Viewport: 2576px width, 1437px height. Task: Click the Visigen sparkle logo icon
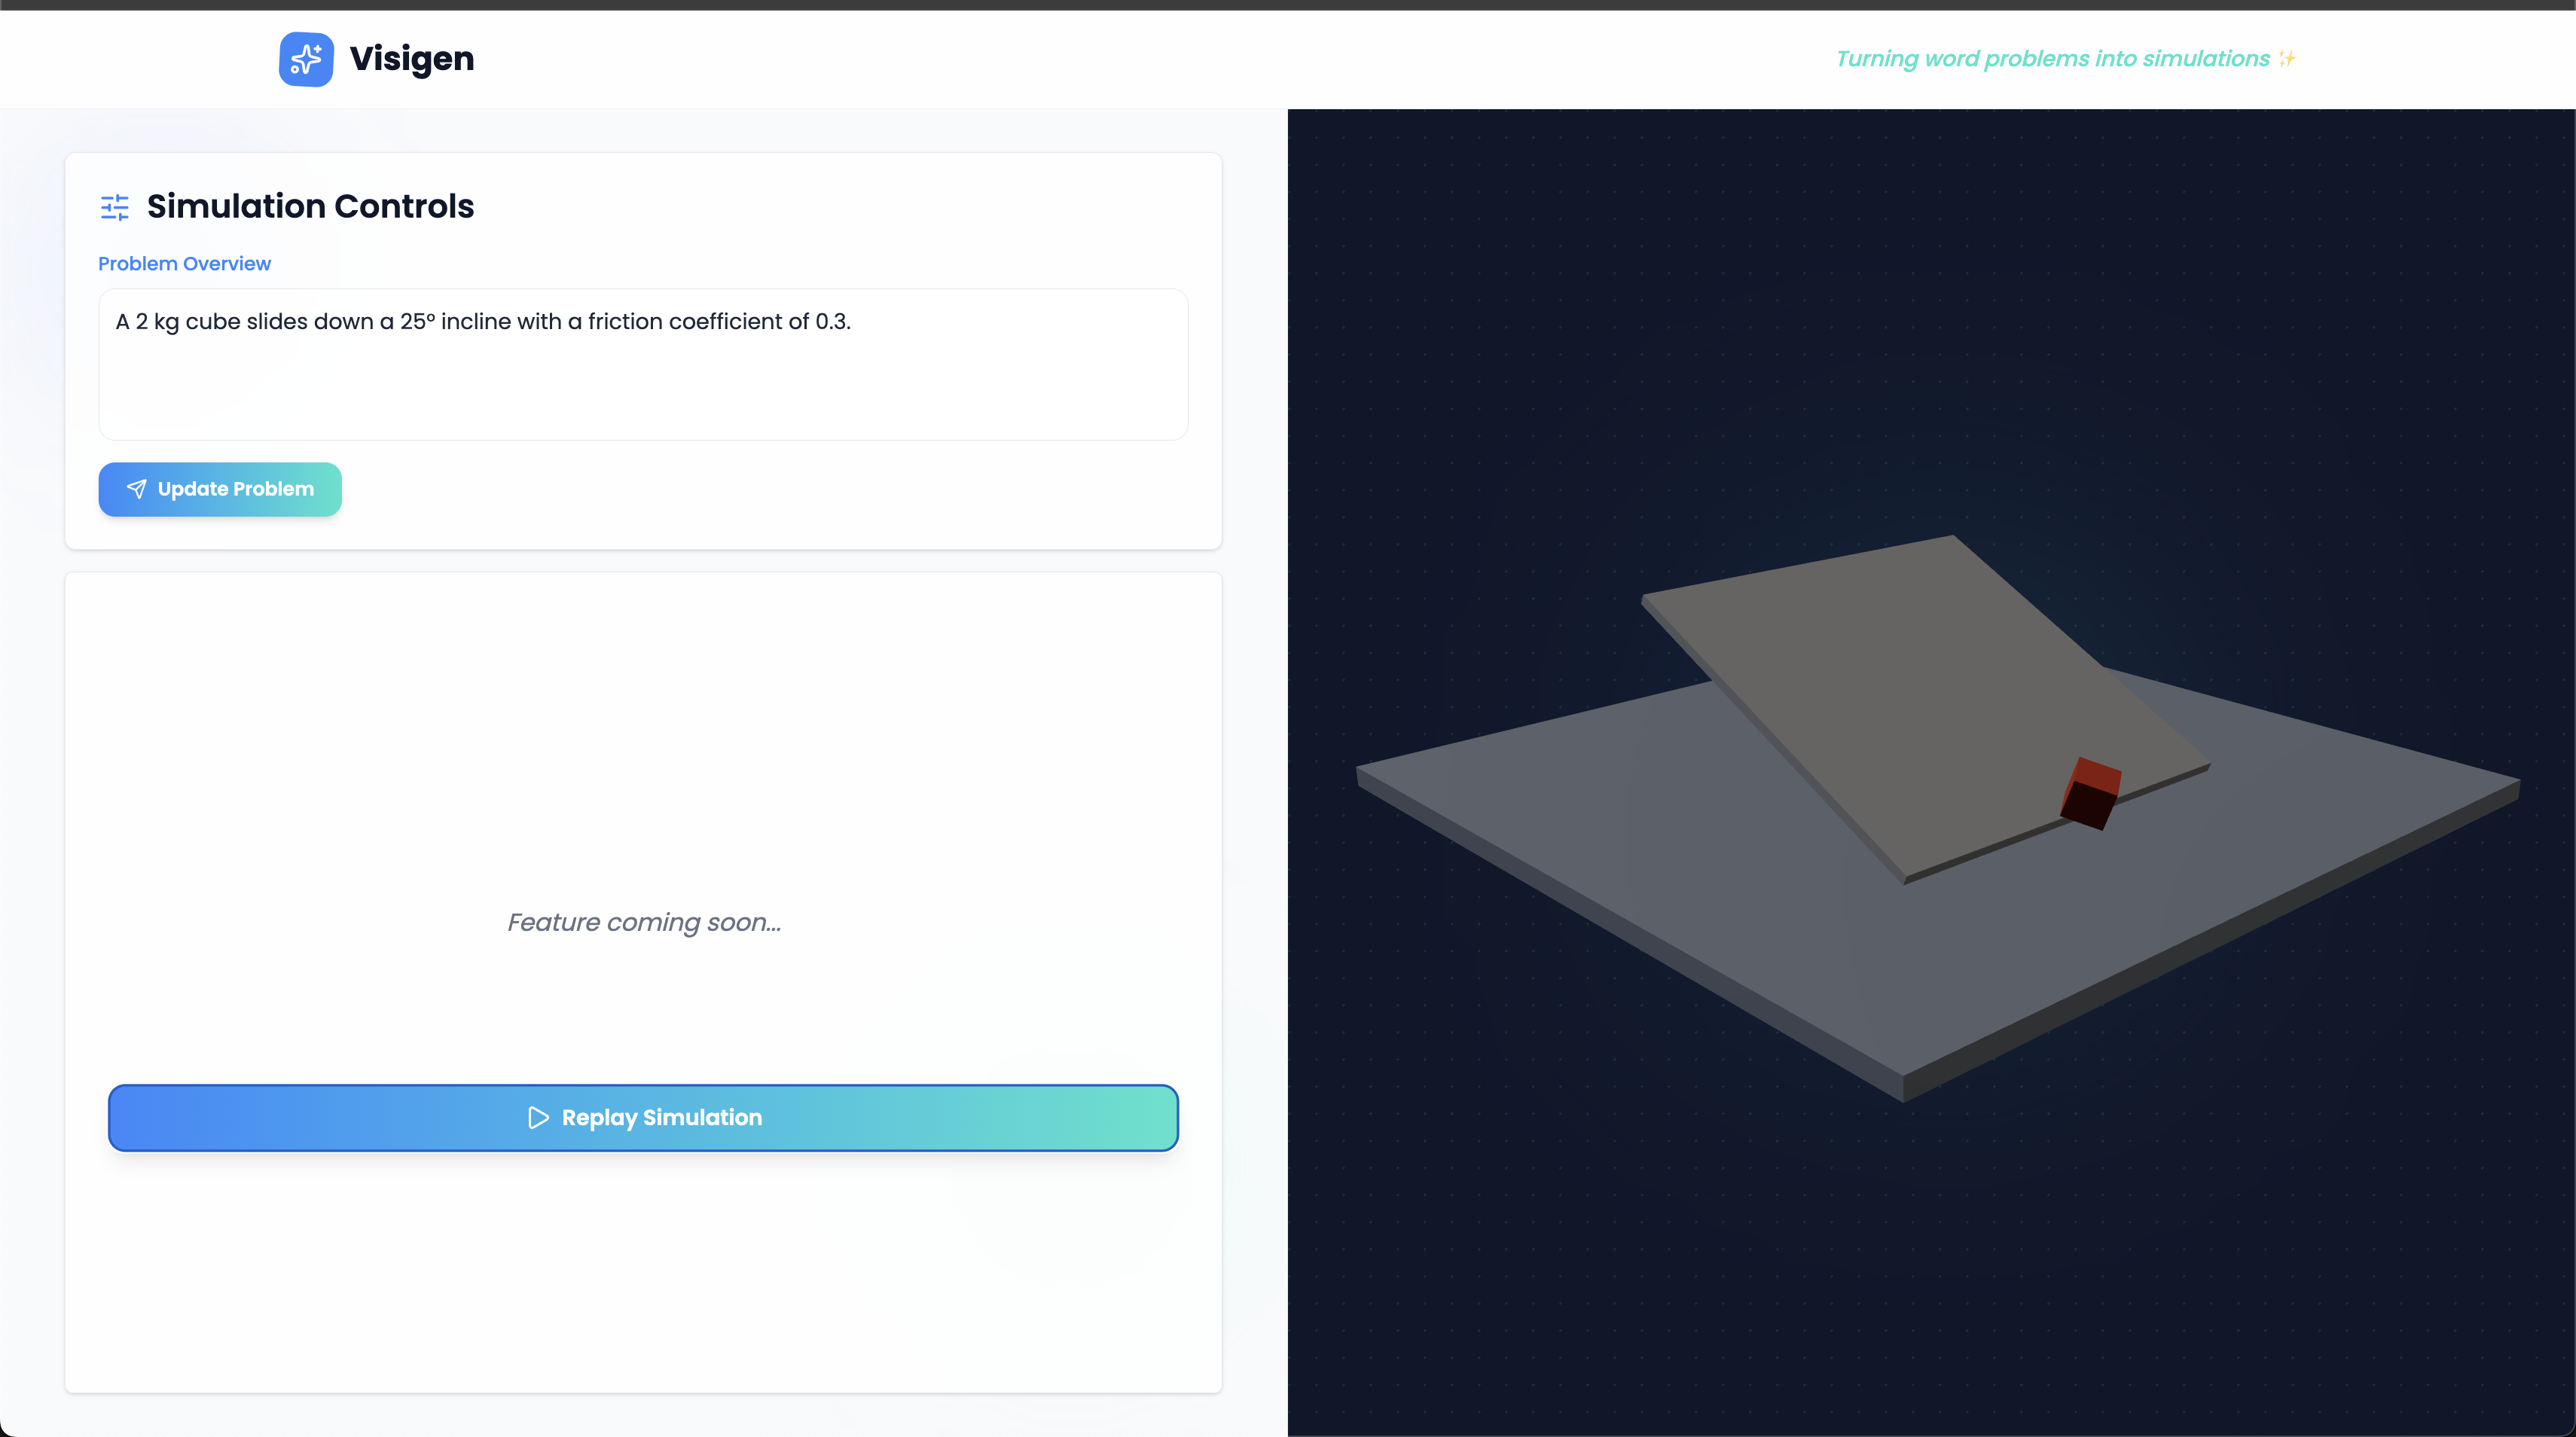coord(306,59)
